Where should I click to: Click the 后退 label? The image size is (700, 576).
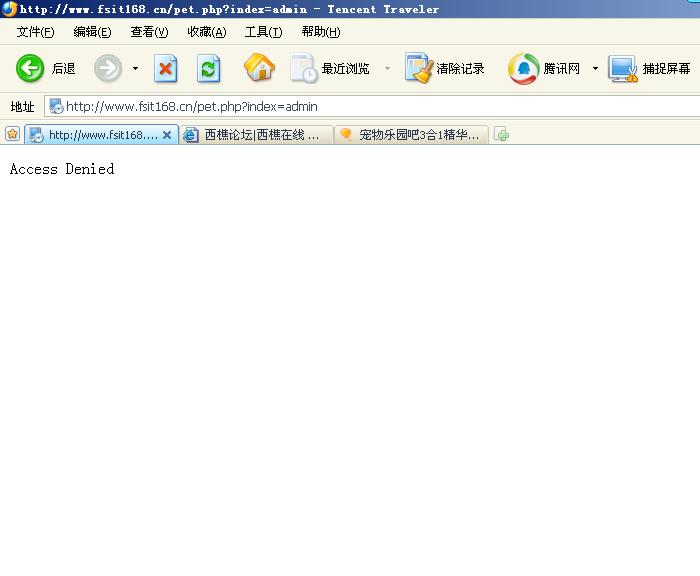click(x=63, y=68)
